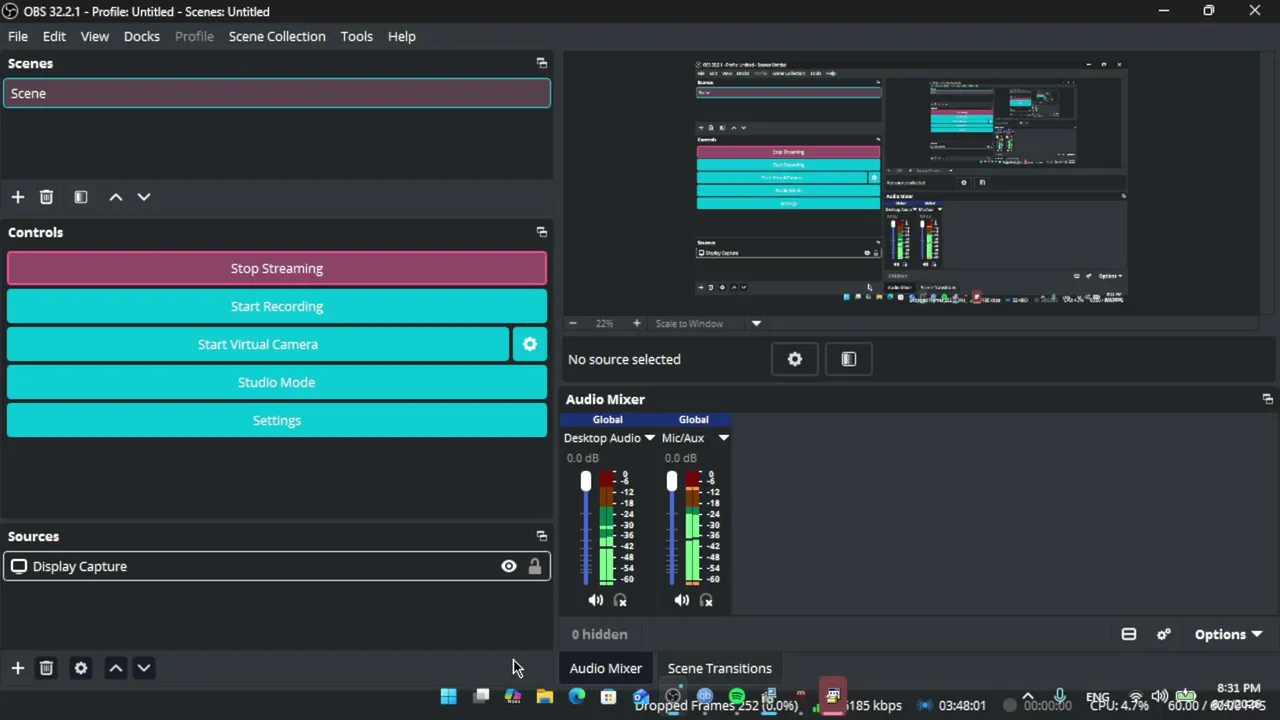Switch to the Scene Transitions tab
Viewport: 1280px width, 720px height.
click(720, 668)
